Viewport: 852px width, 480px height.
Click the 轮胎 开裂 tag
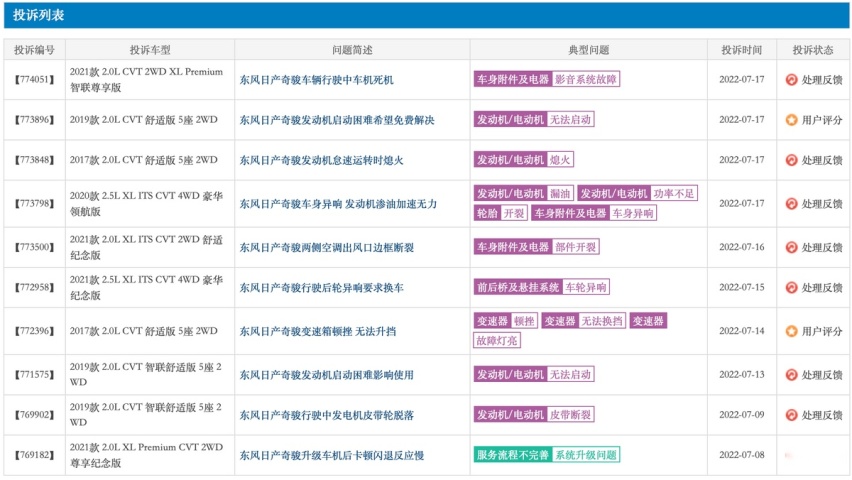[500, 213]
